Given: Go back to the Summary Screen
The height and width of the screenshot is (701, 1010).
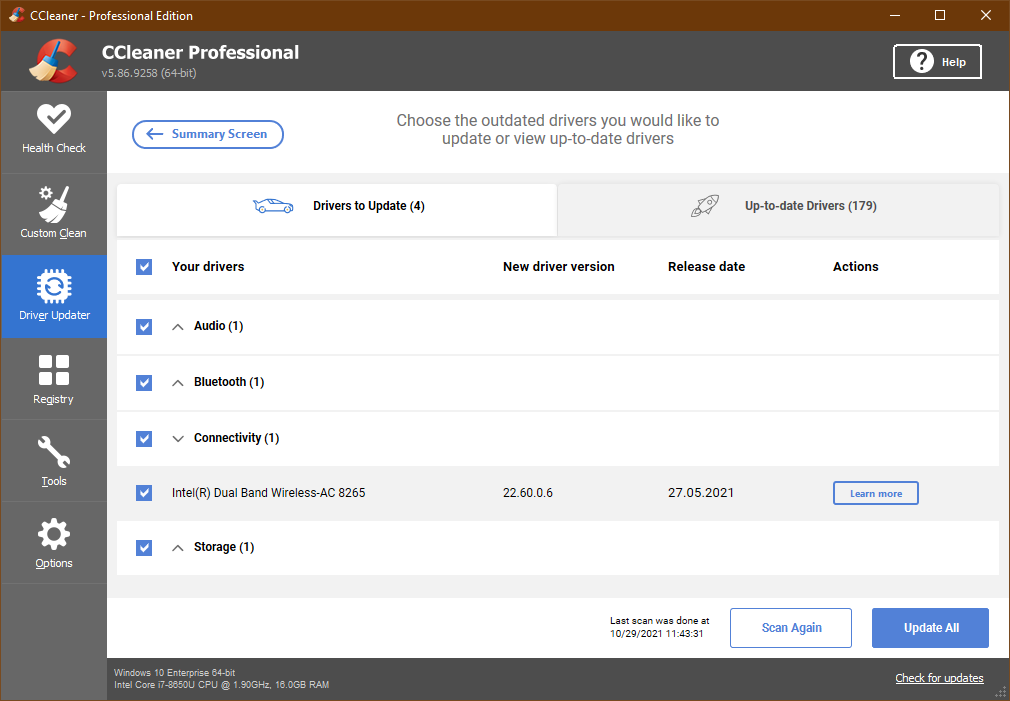Looking at the screenshot, I should pyautogui.click(x=208, y=135).
